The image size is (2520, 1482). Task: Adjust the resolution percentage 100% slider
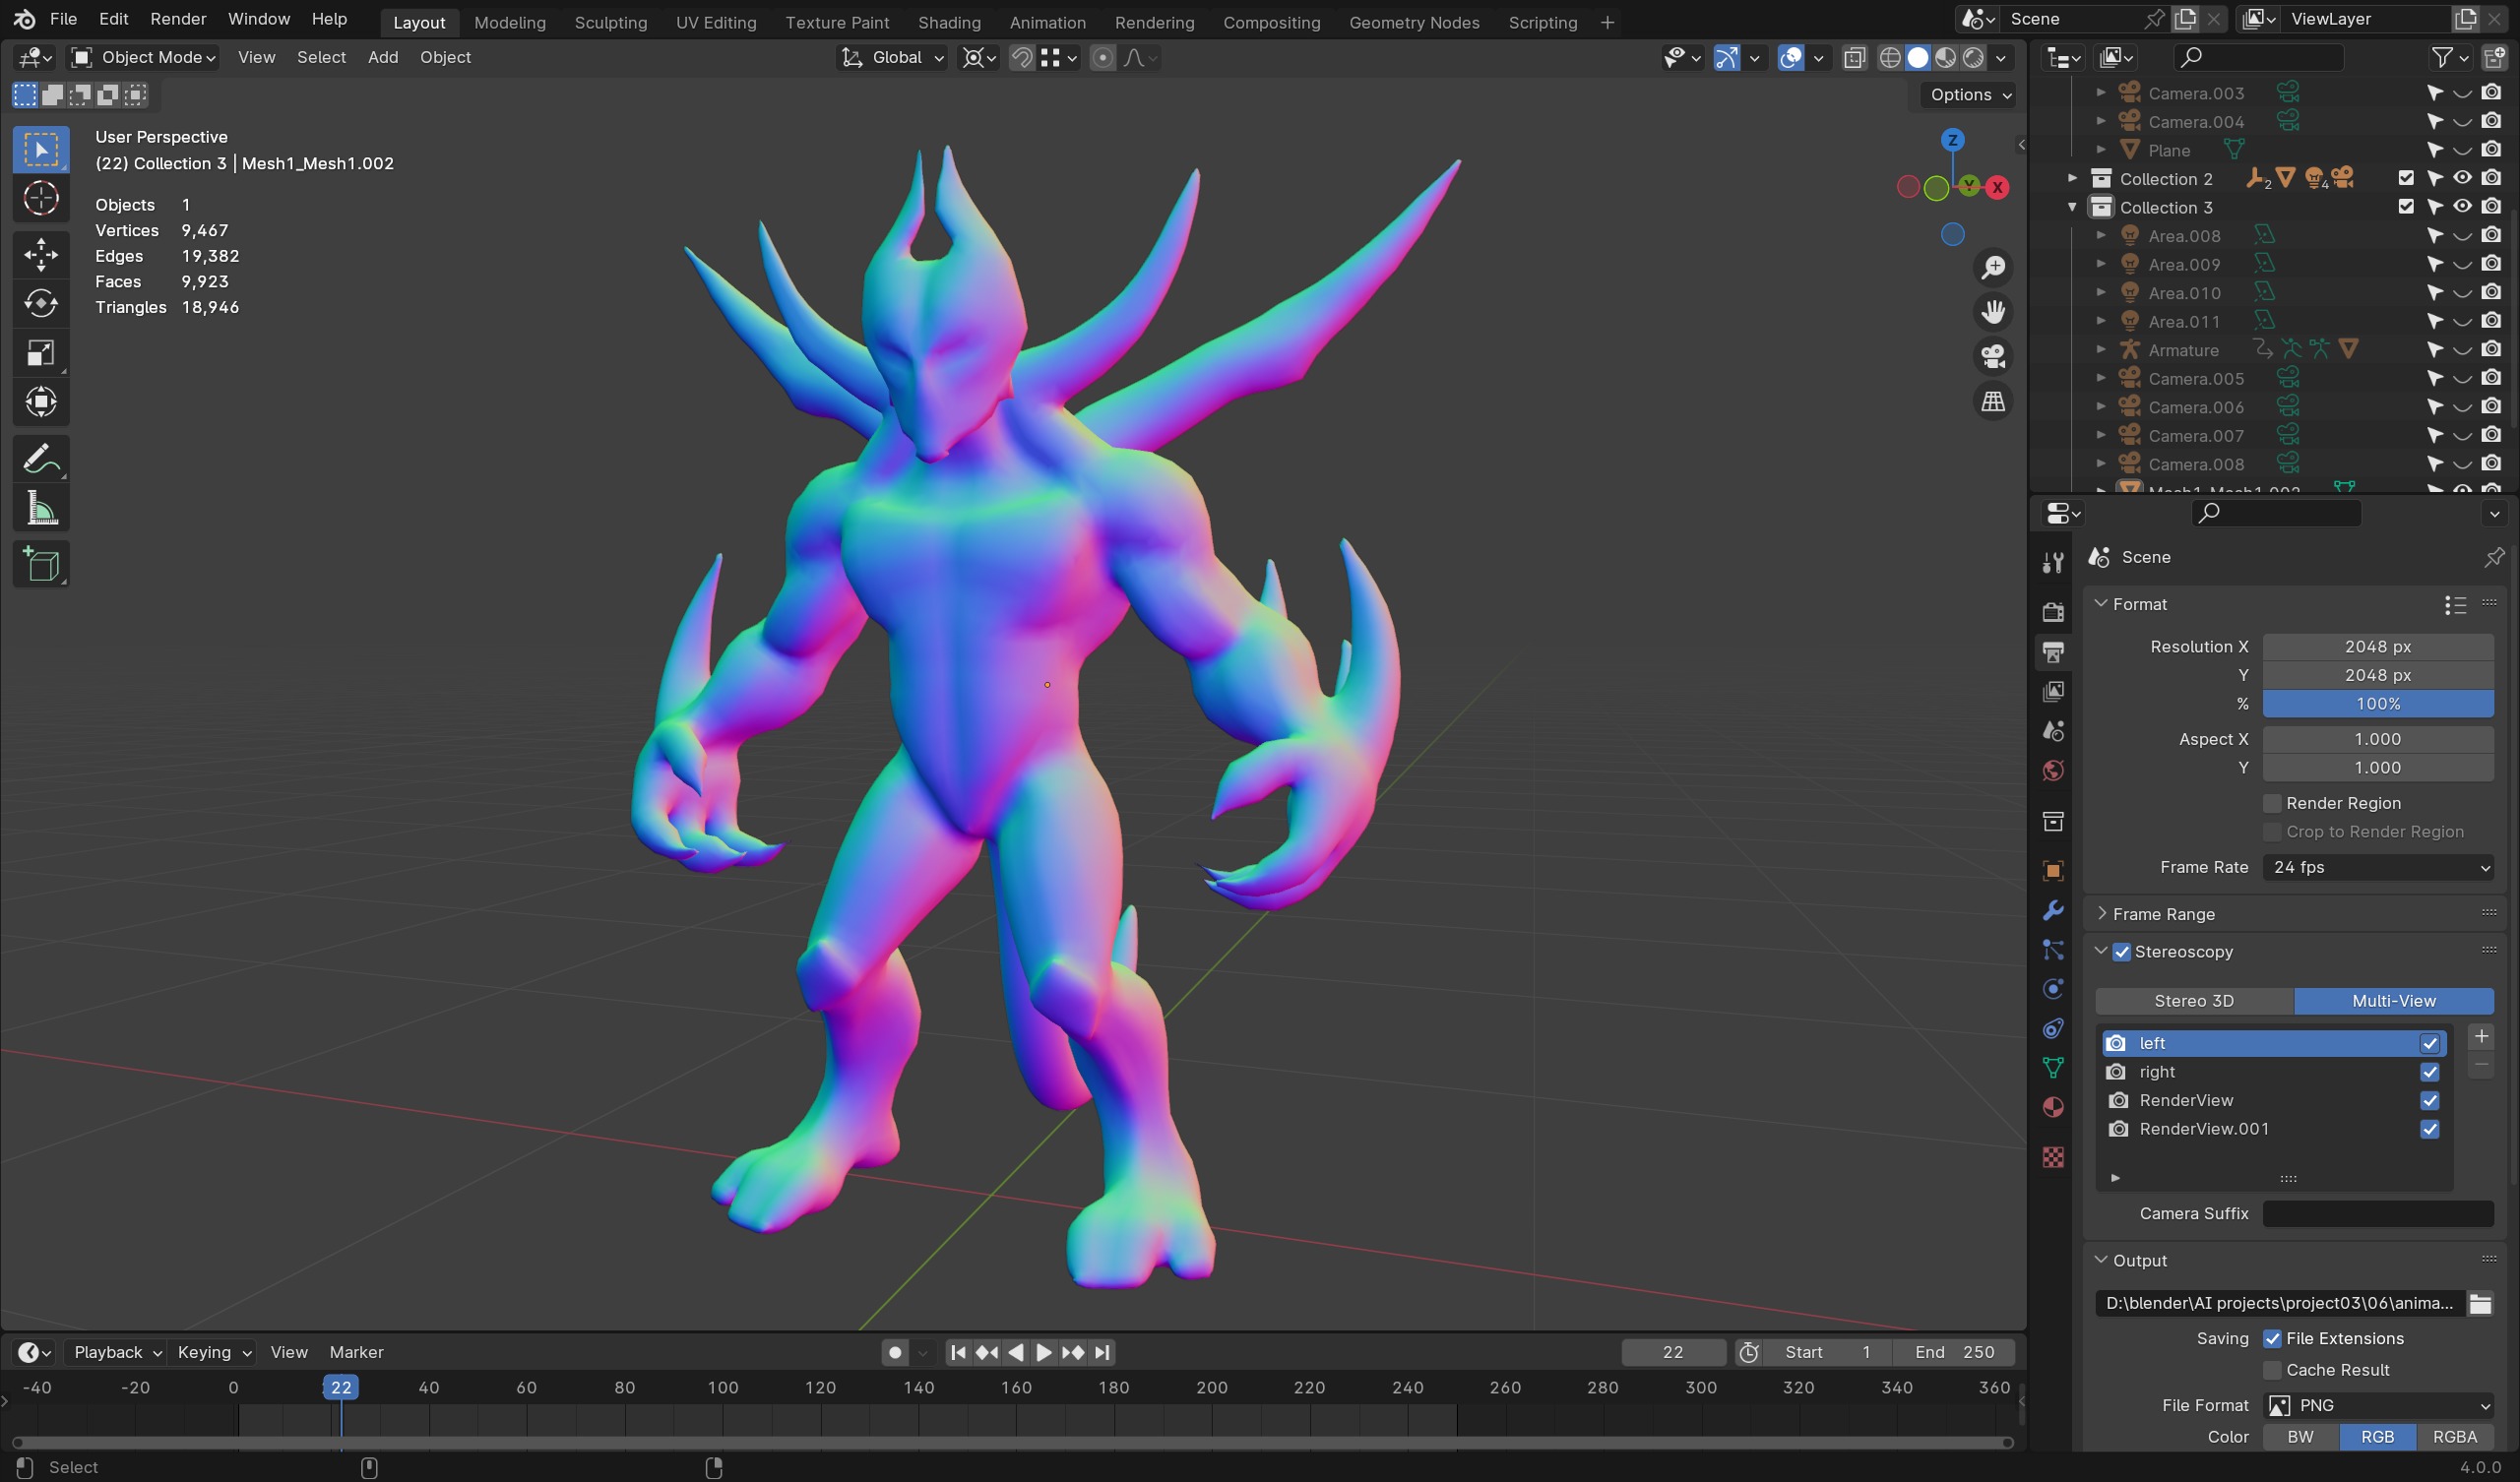pyautogui.click(x=2378, y=704)
